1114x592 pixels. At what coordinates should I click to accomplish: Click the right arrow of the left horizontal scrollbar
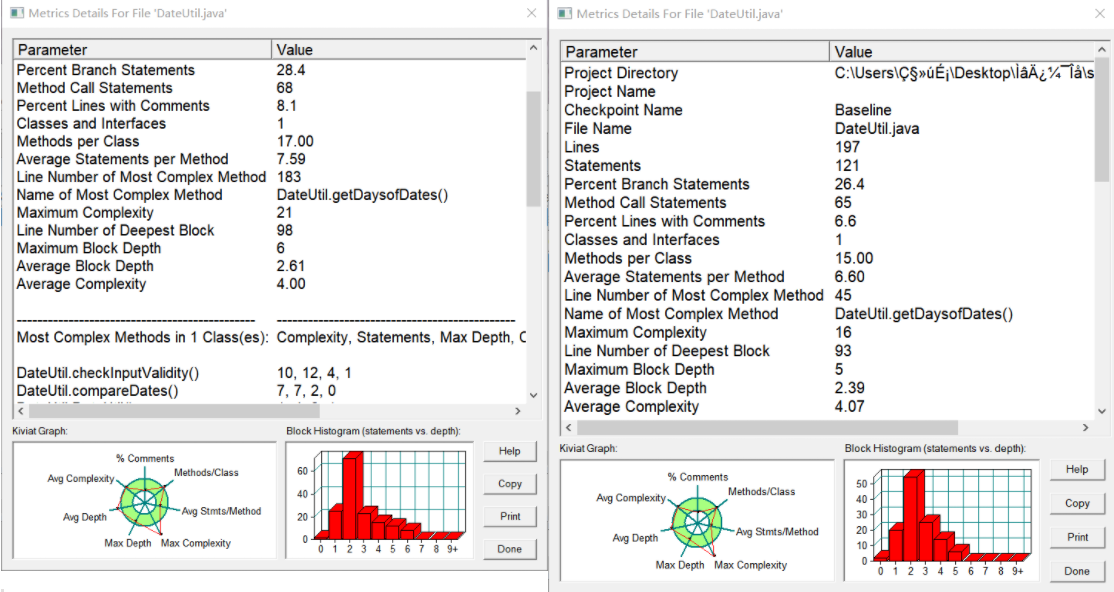point(518,411)
